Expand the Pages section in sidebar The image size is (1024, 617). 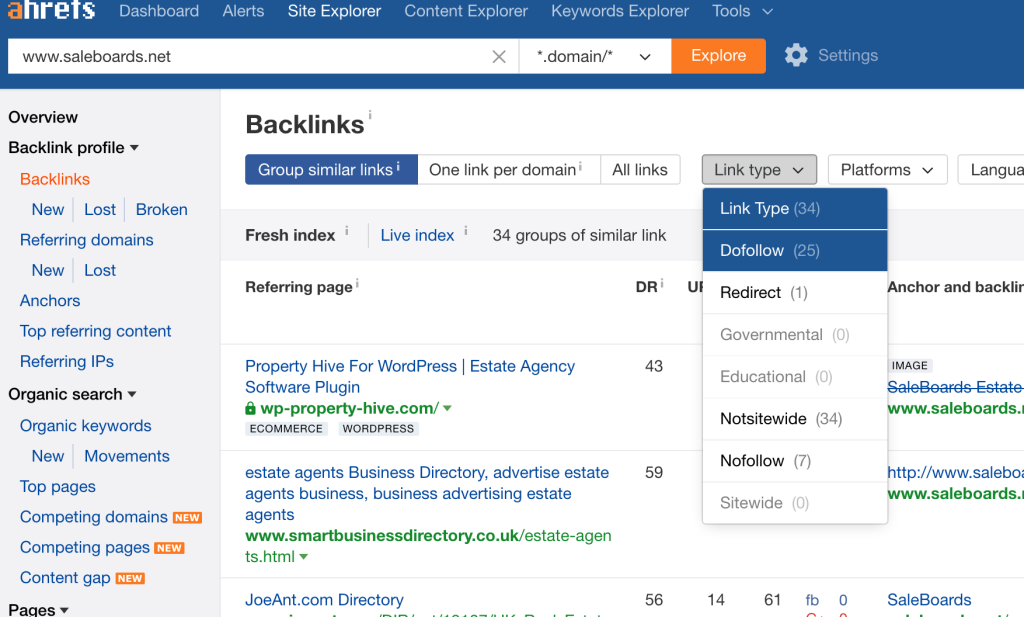38,609
